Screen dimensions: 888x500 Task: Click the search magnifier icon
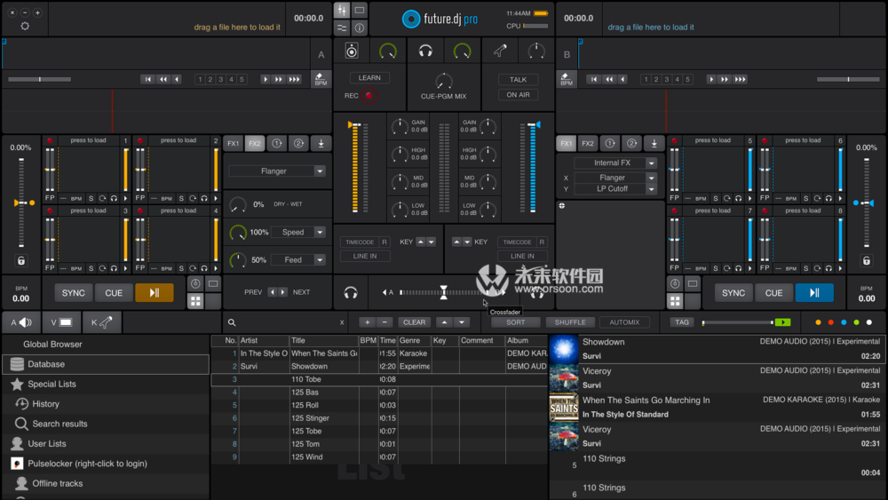point(232,322)
